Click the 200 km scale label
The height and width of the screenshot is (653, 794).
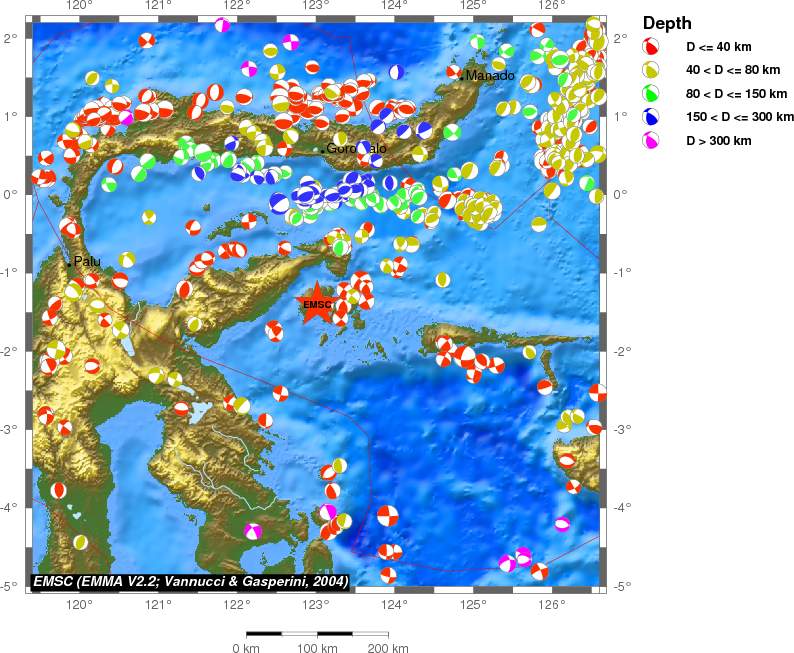[388, 648]
